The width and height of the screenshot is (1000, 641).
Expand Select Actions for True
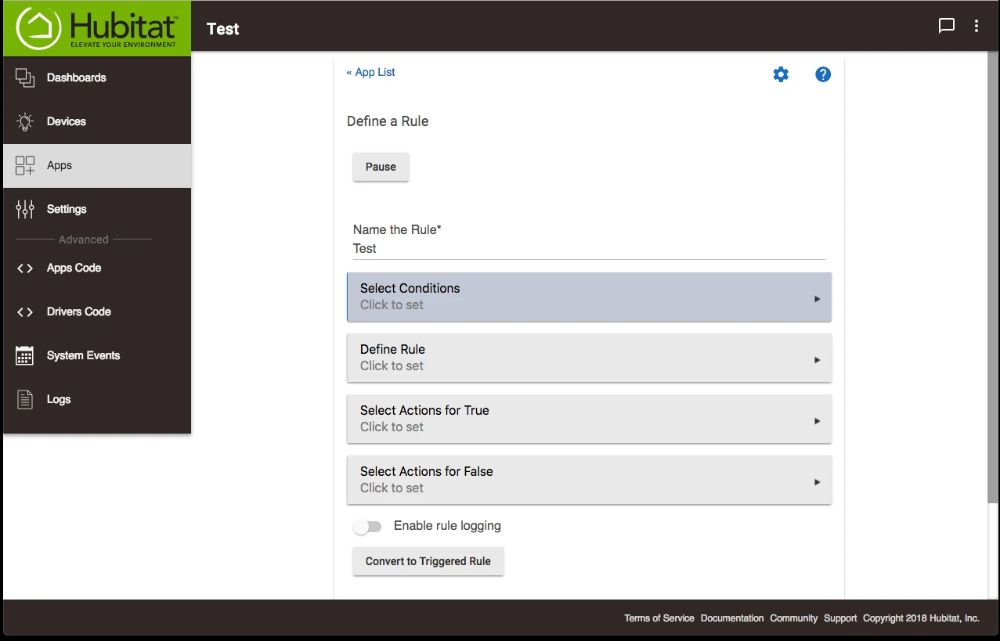pyautogui.click(x=589, y=419)
